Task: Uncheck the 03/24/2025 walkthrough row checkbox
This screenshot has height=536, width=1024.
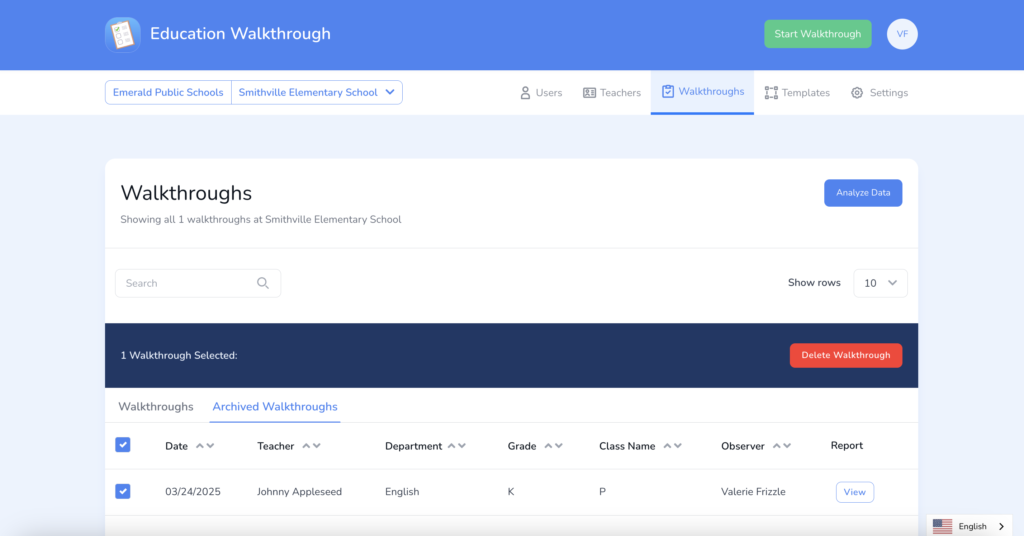Action: point(123,491)
